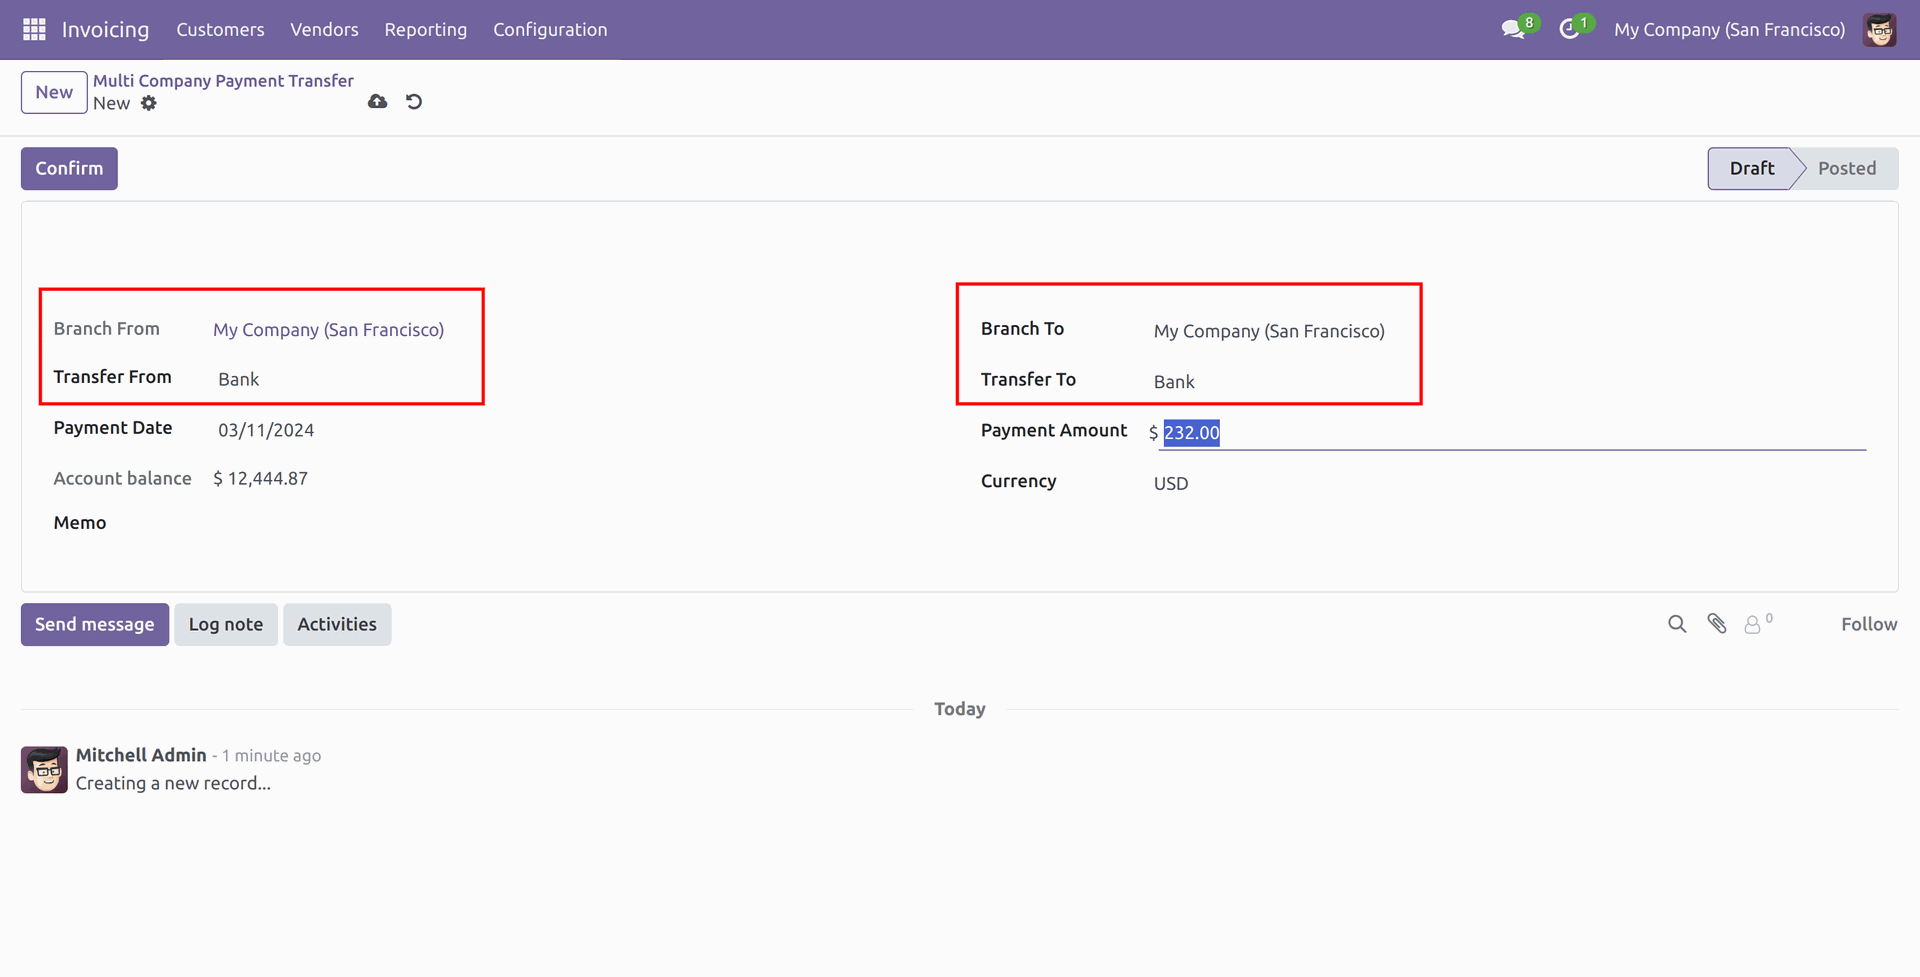The image size is (1920, 977).
Task: Save record manually with cloud icon
Action: point(377,102)
